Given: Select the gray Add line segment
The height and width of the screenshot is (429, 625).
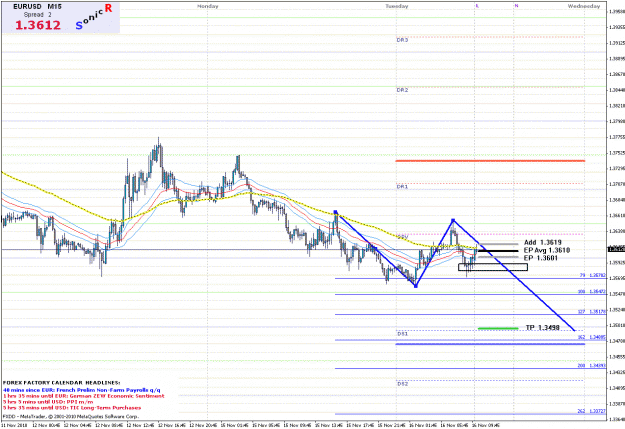Looking at the screenshot, I should coord(498,244).
